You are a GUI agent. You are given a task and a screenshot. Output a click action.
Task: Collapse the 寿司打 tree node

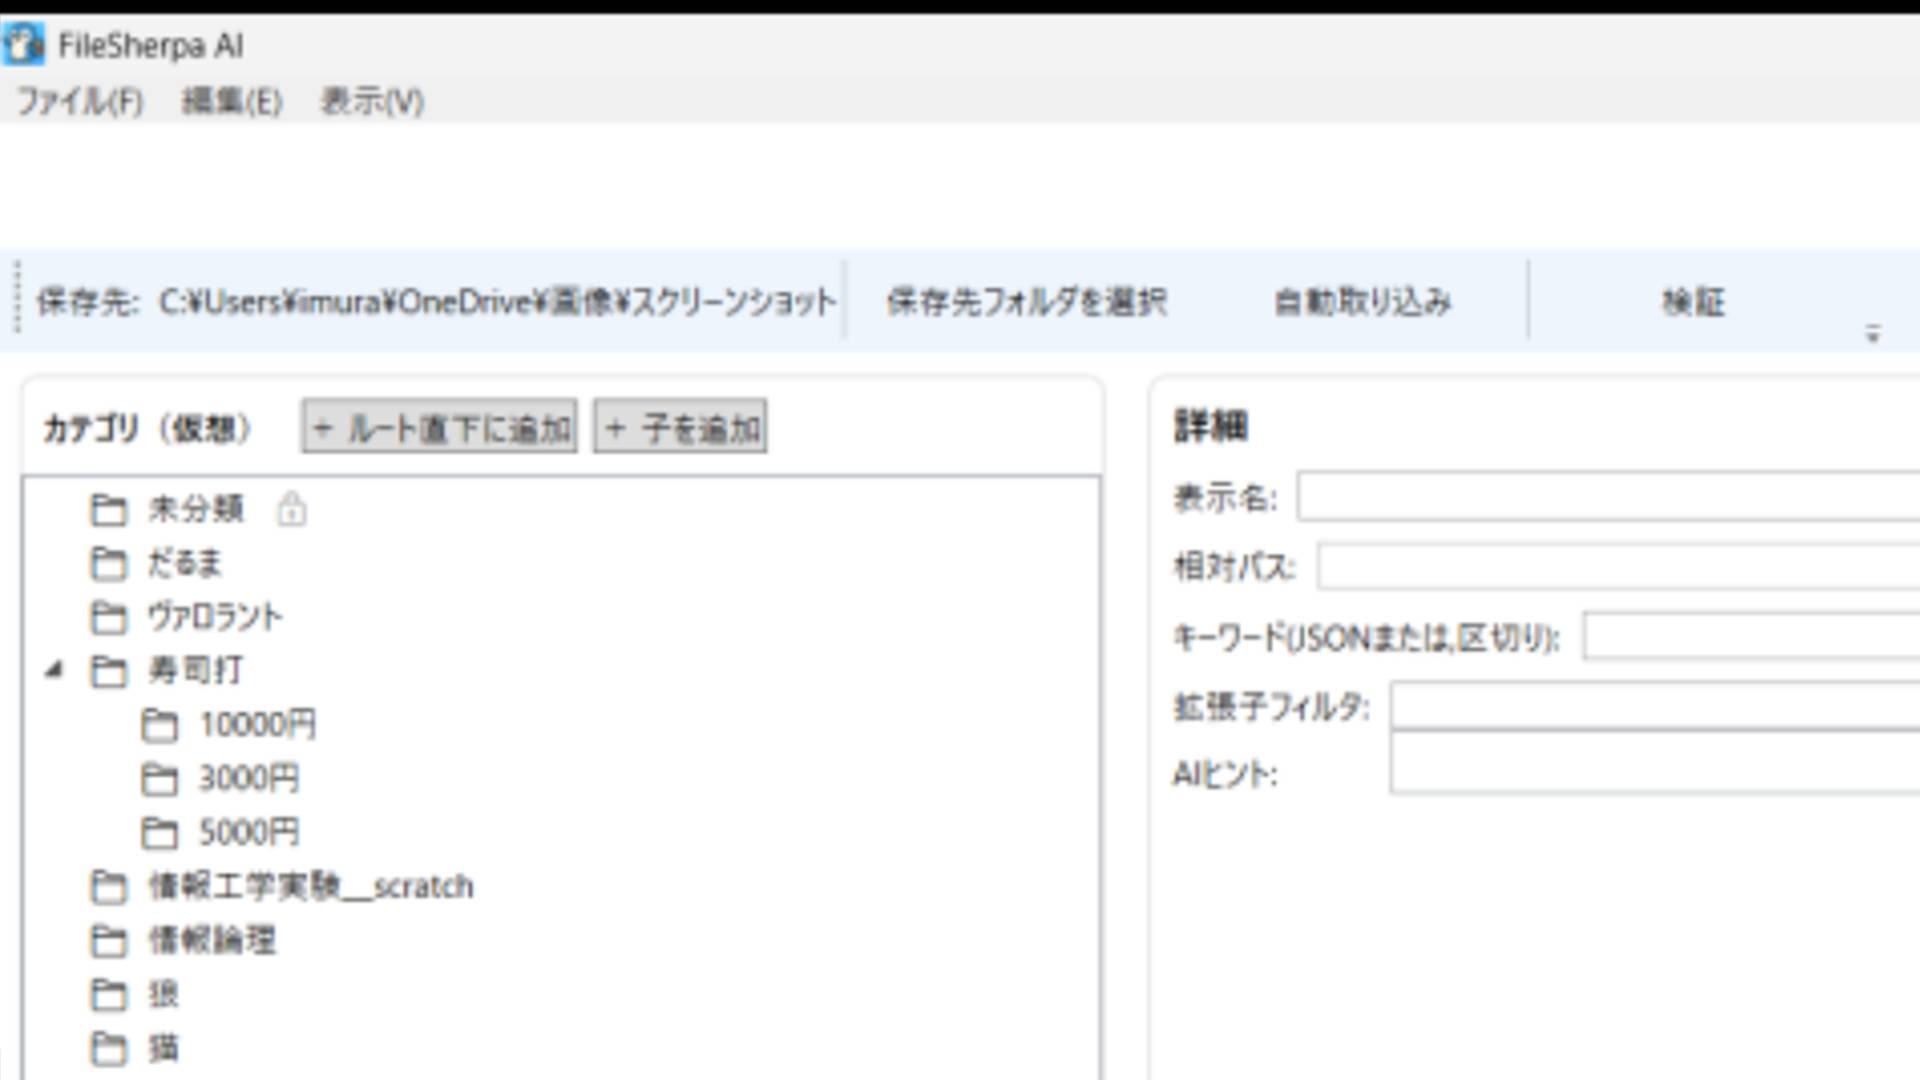pyautogui.click(x=55, y=670)
